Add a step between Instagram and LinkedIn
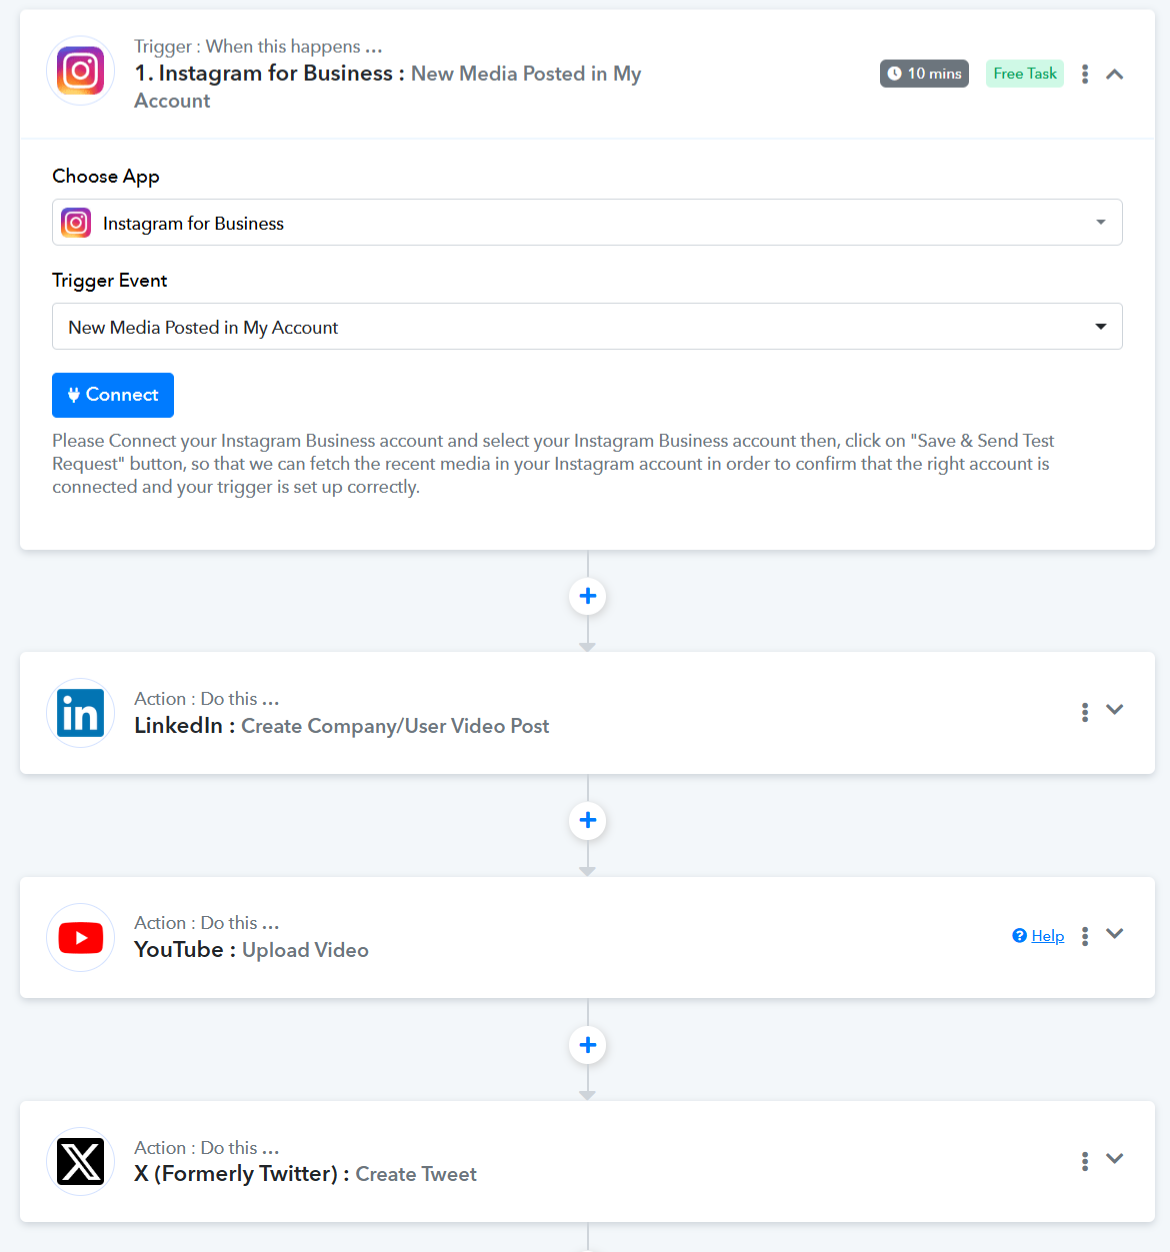The image size is (1170, 1252). 588,596
